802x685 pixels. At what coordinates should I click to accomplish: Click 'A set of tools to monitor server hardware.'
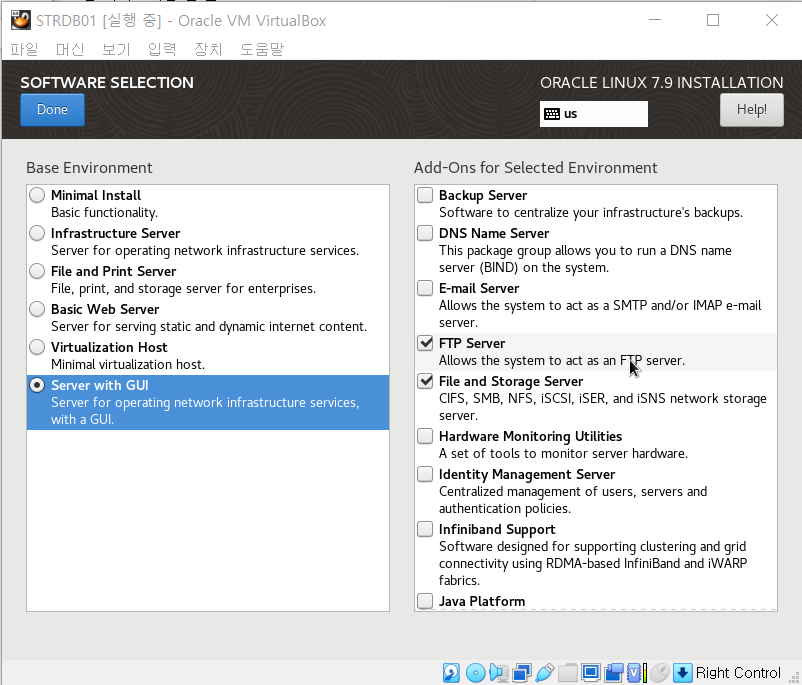pyautogui.click(x=563, y=453)
